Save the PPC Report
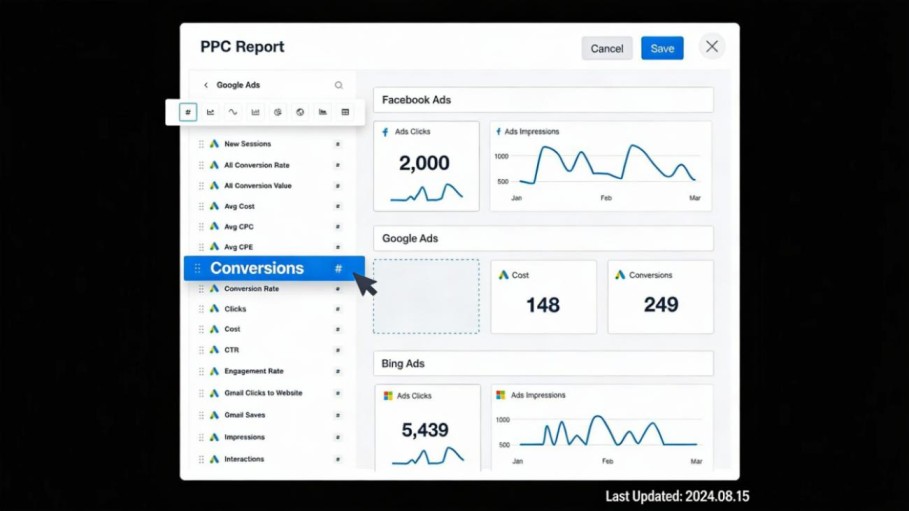 click(662, 48)
